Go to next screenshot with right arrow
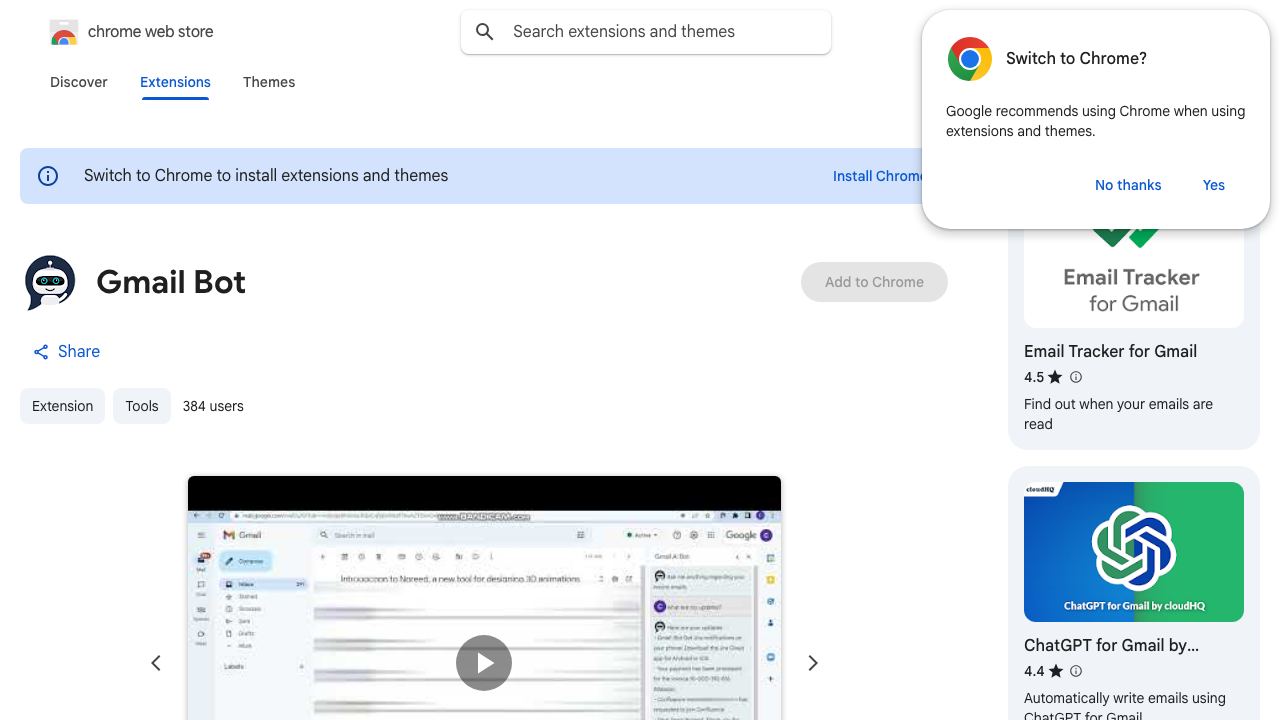 (813, 663)
